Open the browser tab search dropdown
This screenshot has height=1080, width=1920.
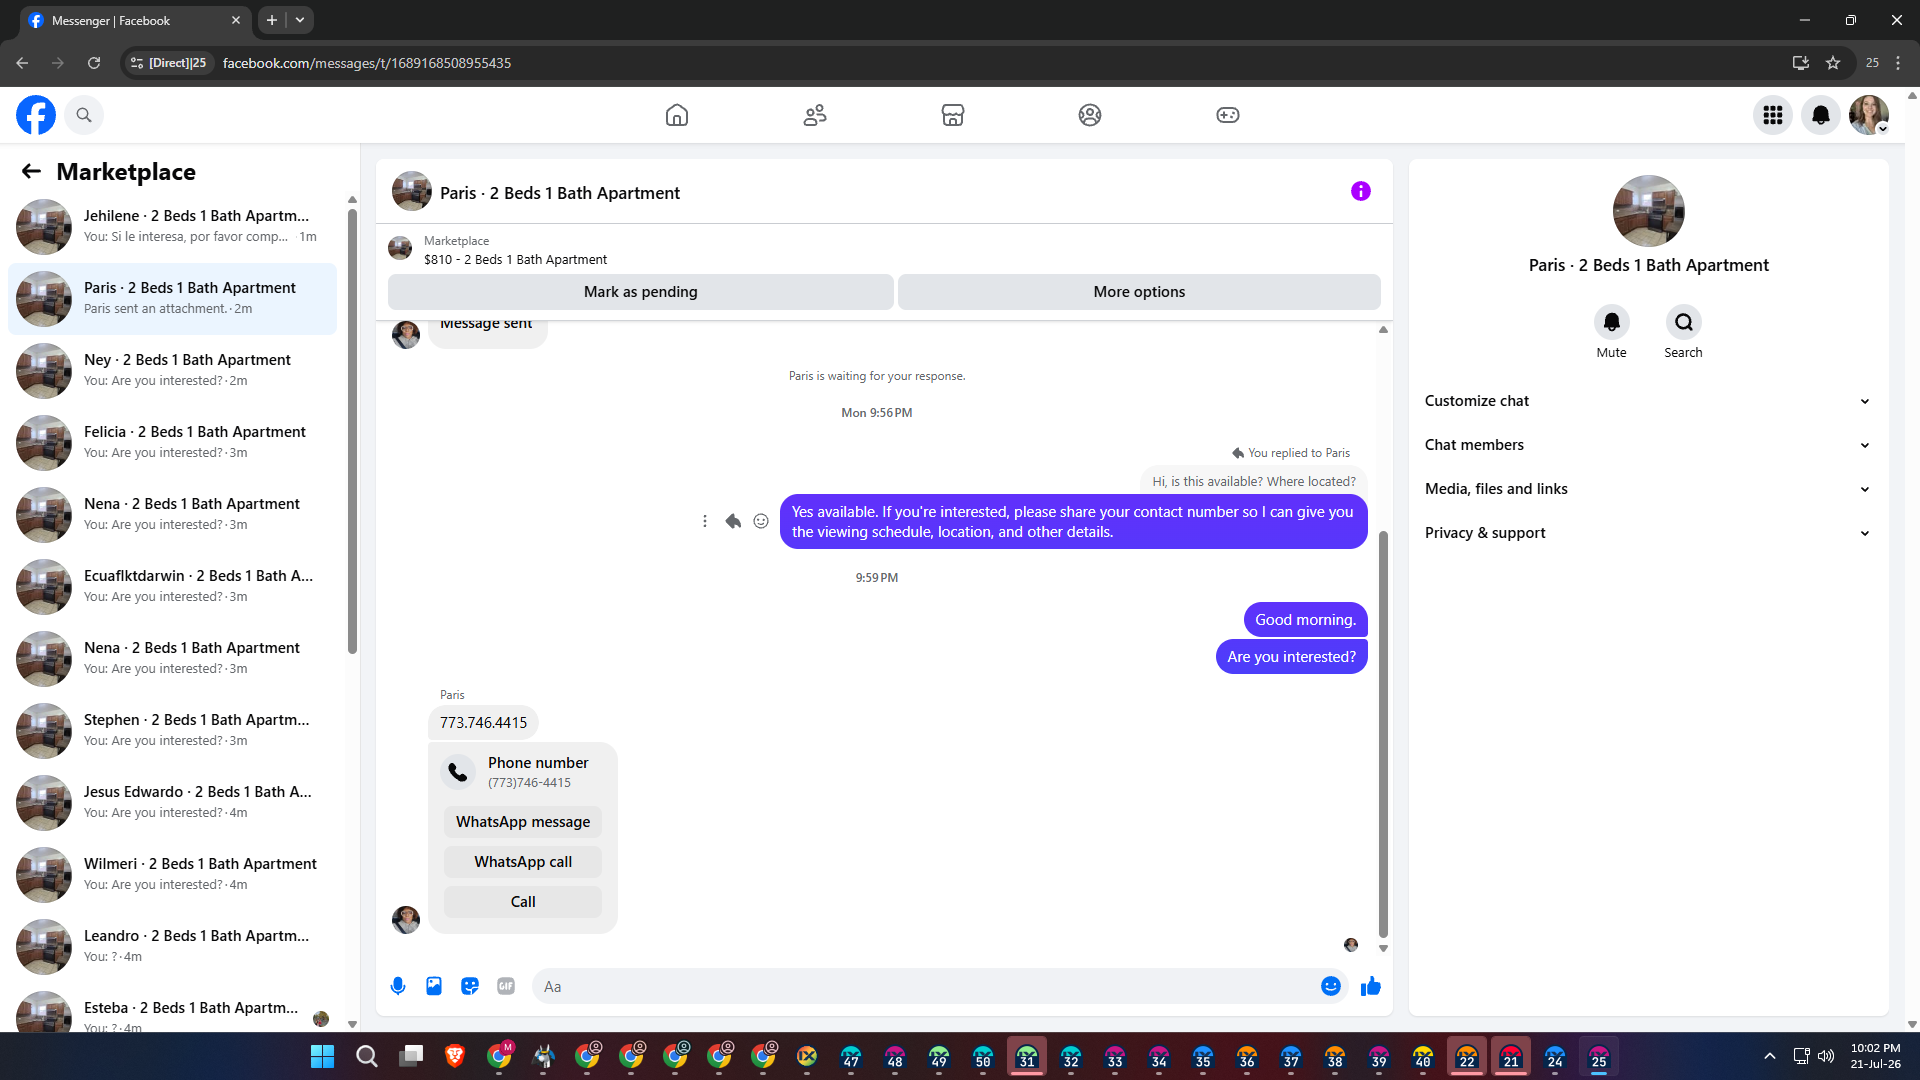pyautogui.click(x=300, y=20)
